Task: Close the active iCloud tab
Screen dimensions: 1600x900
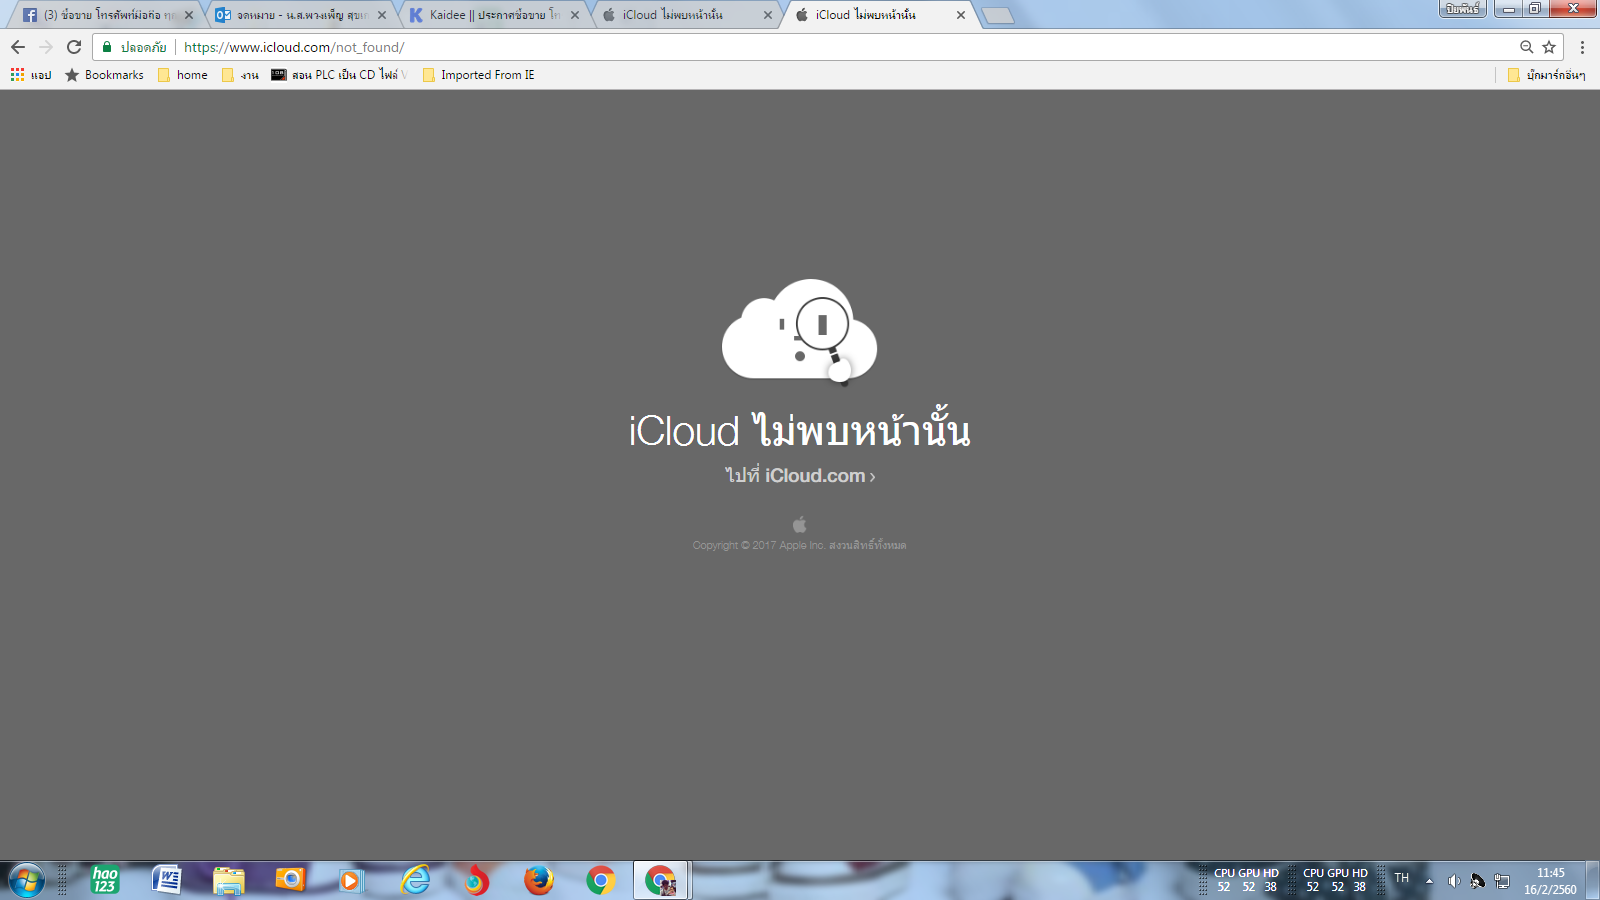Action: (x=961, y=15)
